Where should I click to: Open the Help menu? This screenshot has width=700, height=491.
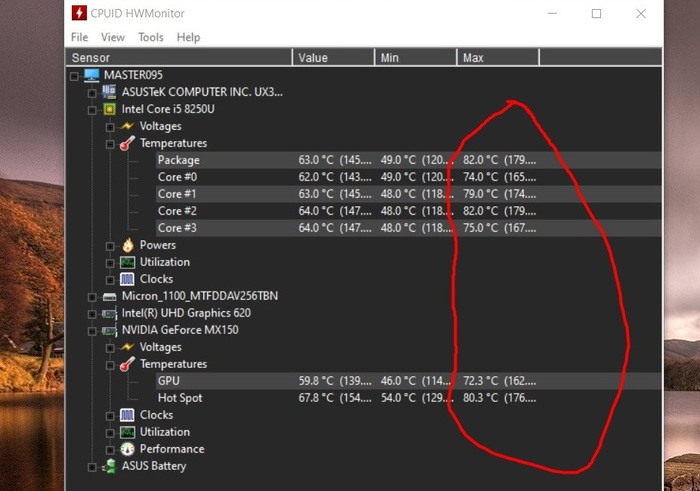click(188, 37)
